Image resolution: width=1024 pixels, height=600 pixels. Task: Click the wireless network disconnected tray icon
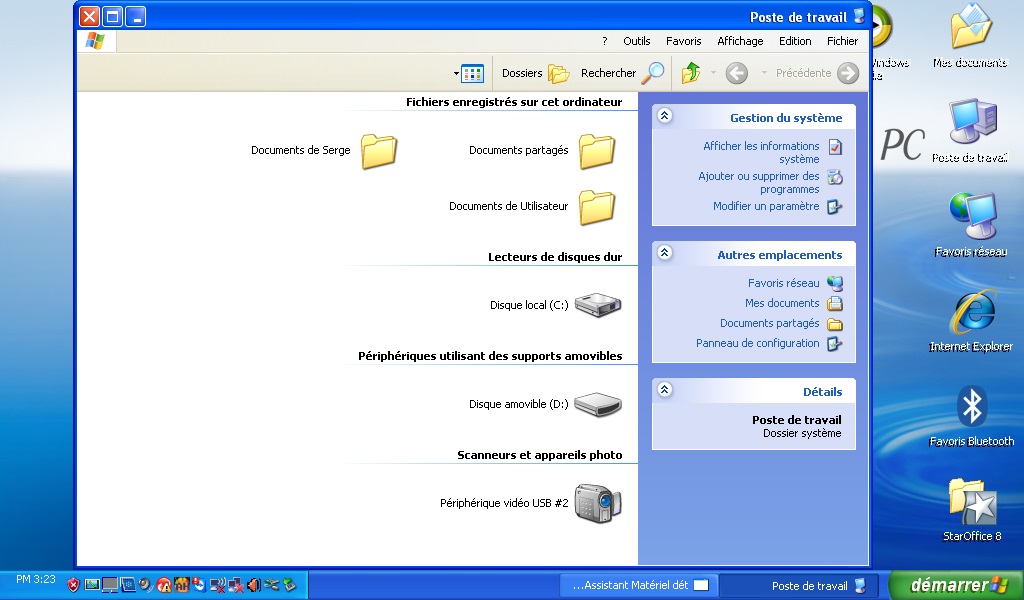click(x=218, y=585)
